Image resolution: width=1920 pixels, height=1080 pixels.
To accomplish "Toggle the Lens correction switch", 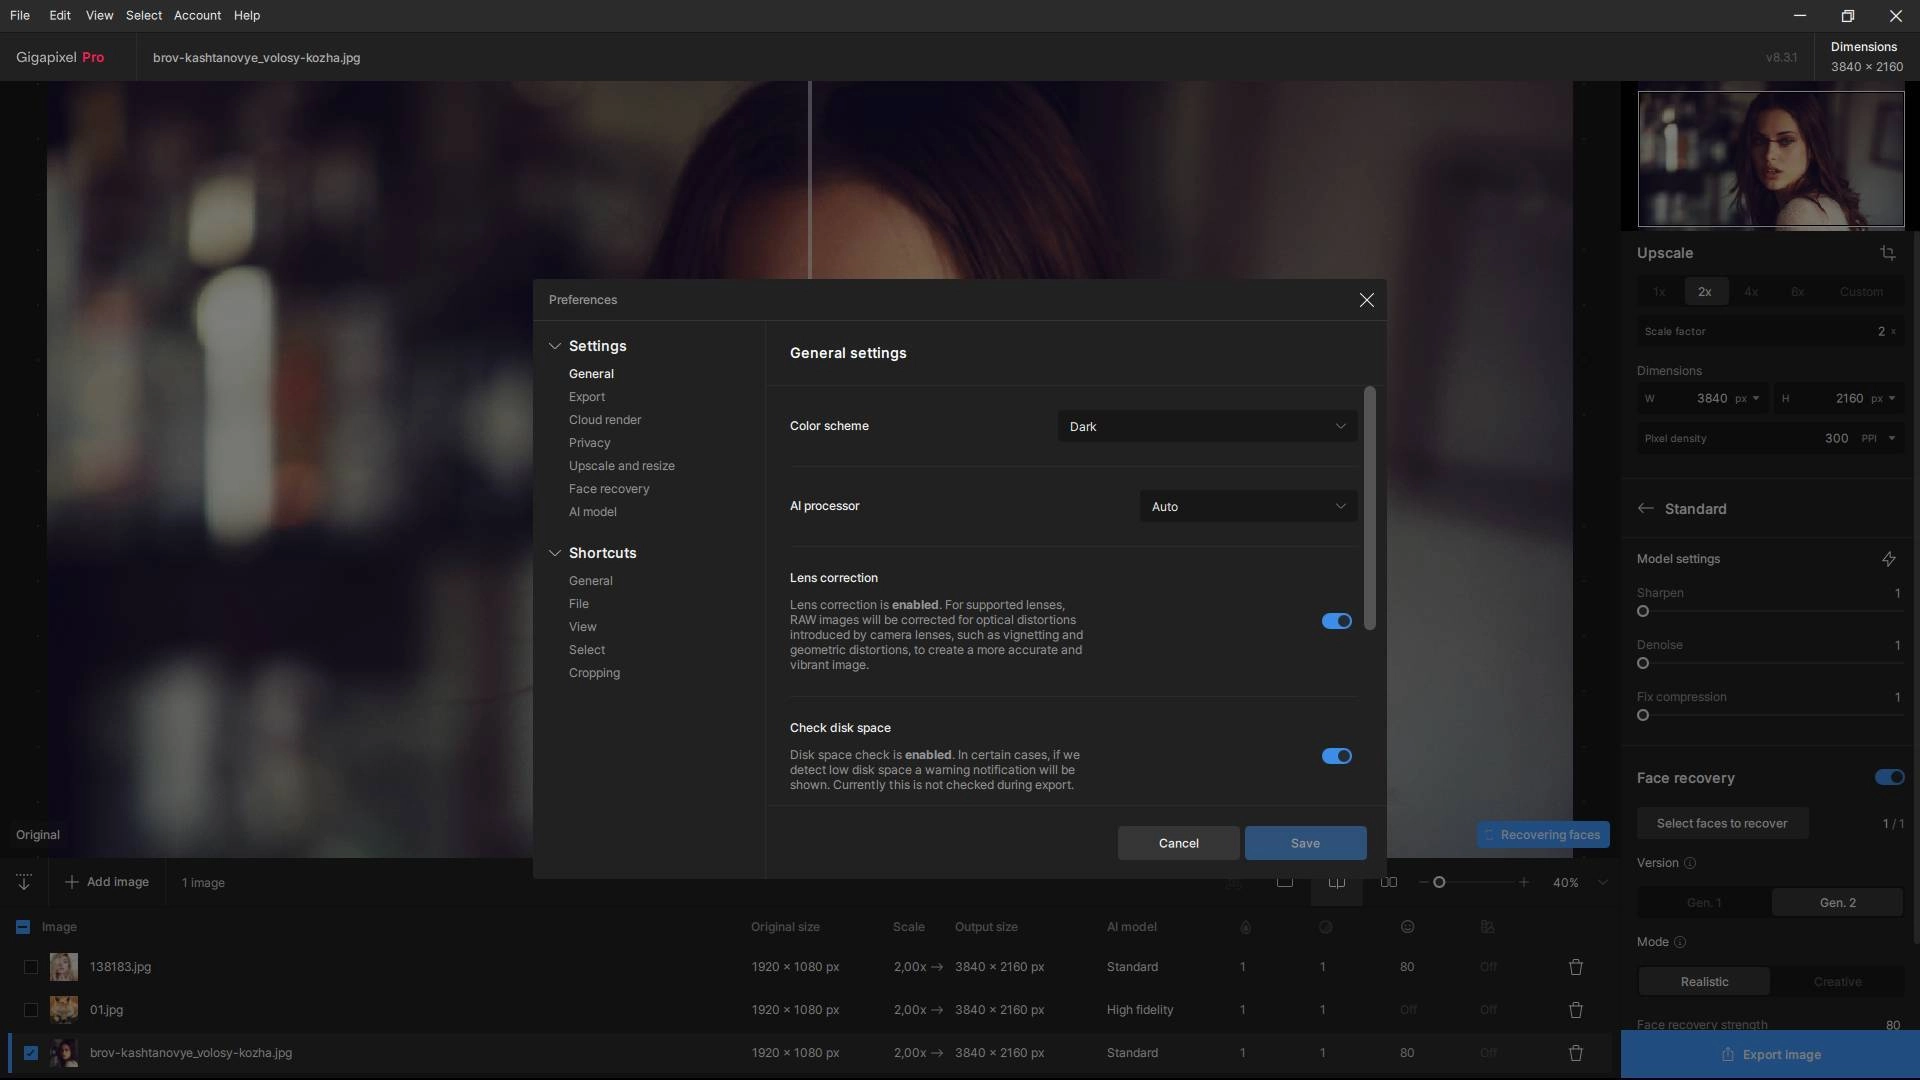I will point(1336,621).
